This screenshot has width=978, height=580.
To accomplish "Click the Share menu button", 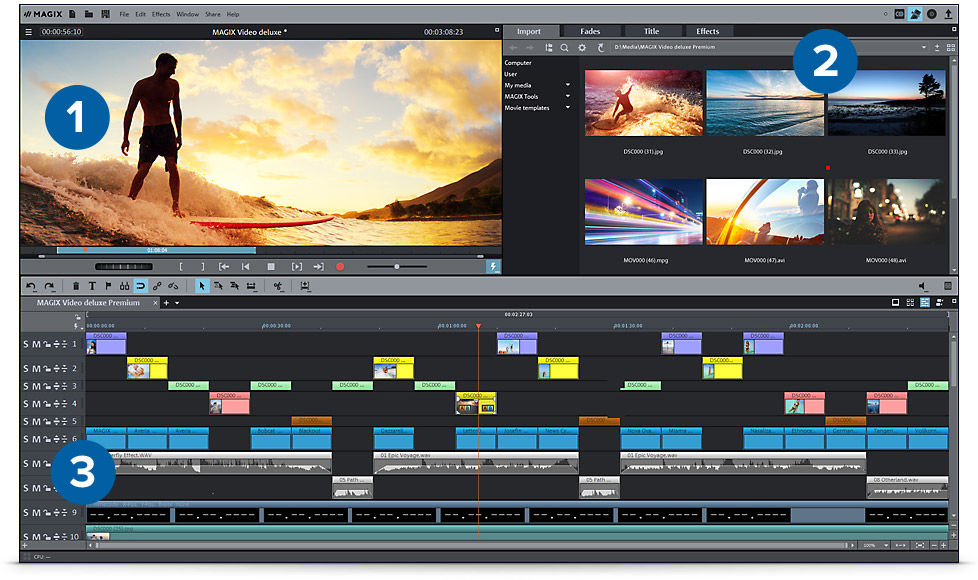I will [213, 14].
